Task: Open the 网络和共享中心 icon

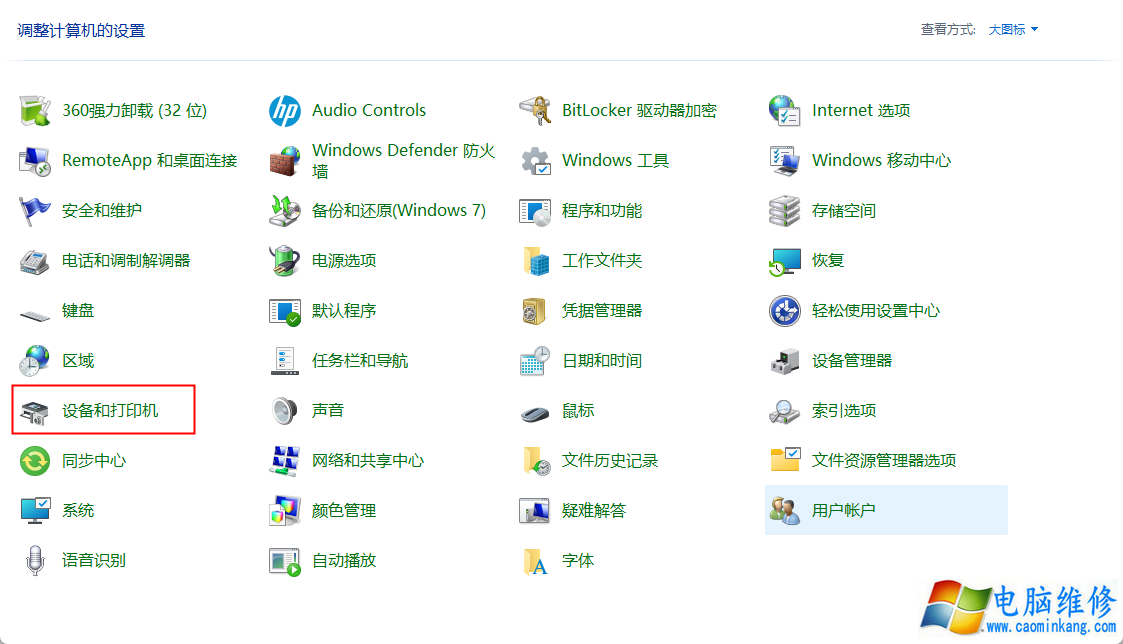Action: (x=284, y=461)
